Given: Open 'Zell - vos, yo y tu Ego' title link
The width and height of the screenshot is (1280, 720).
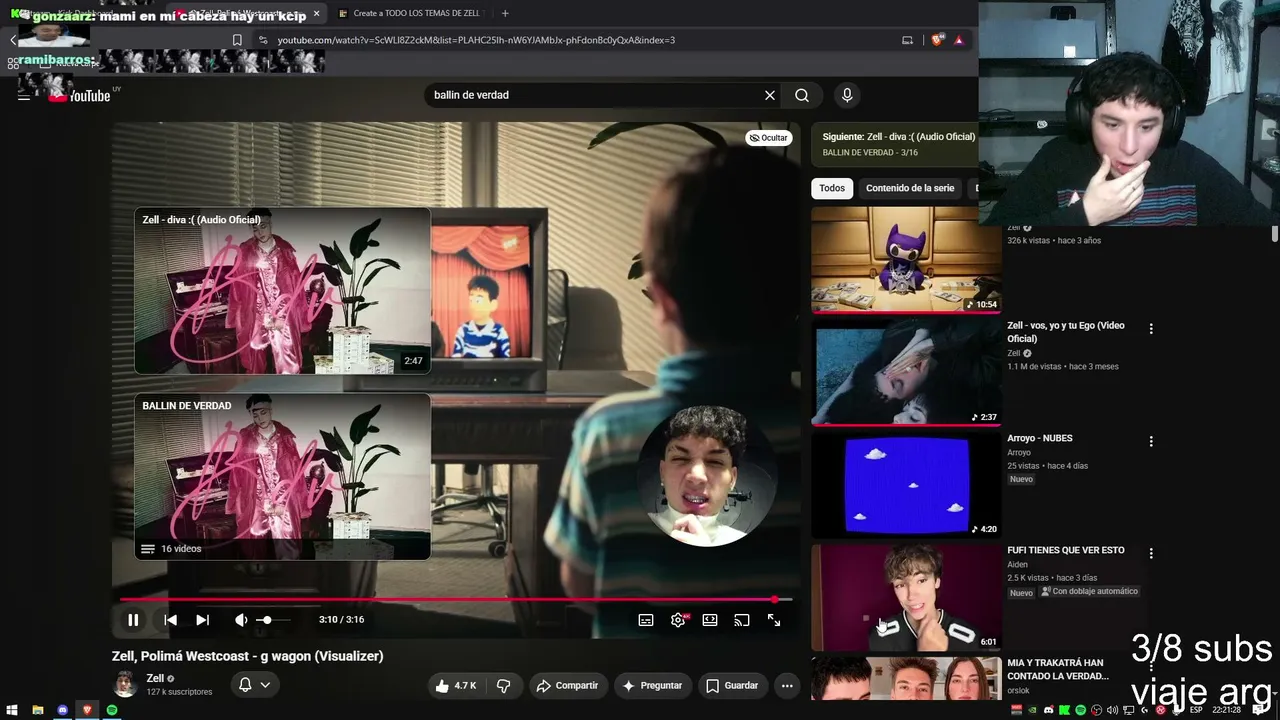Looking at the screenshot, I should point(1066,332).
